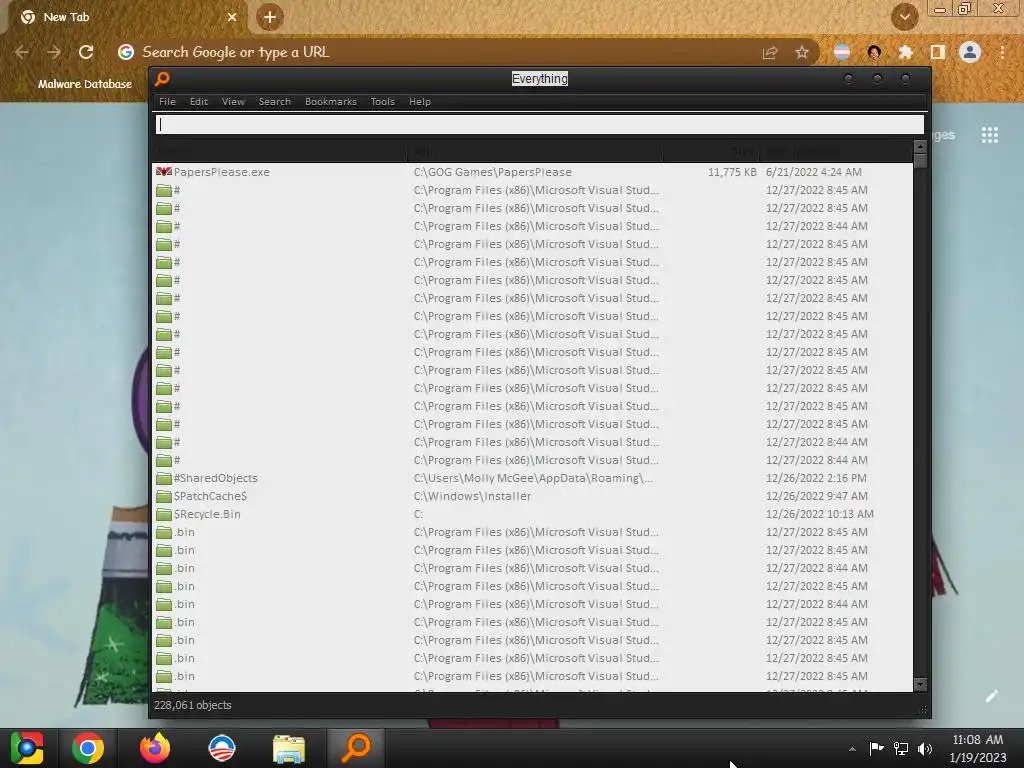Click the round avatar extension icon in Chrome
This screenshot has height=768, width=1024.
(x=874, y=52)
